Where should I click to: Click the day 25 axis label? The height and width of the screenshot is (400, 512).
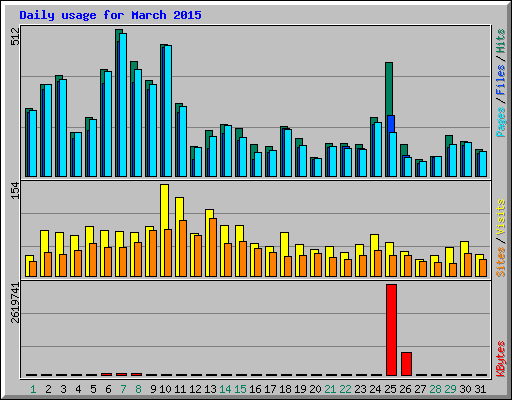[390, 389]
